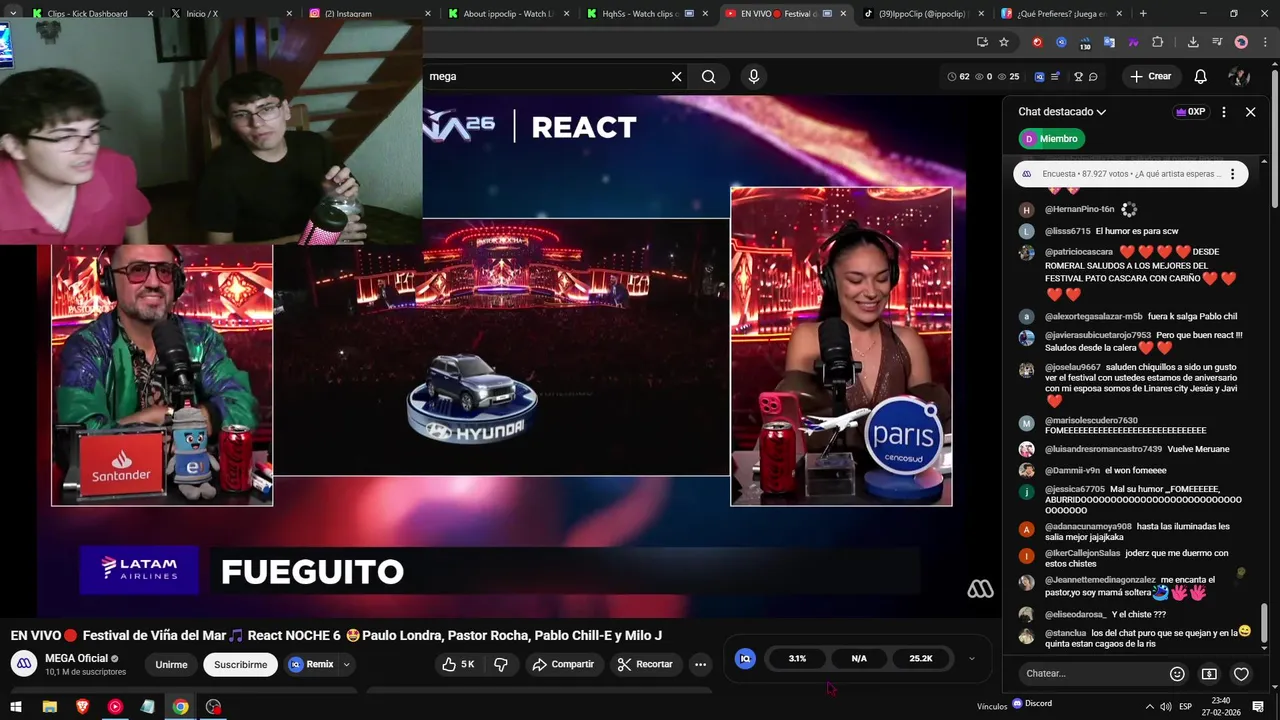Switch to ¿Qué Prefieres? tab
This screenshot has height=720, width=1280.
(1064, 14)
